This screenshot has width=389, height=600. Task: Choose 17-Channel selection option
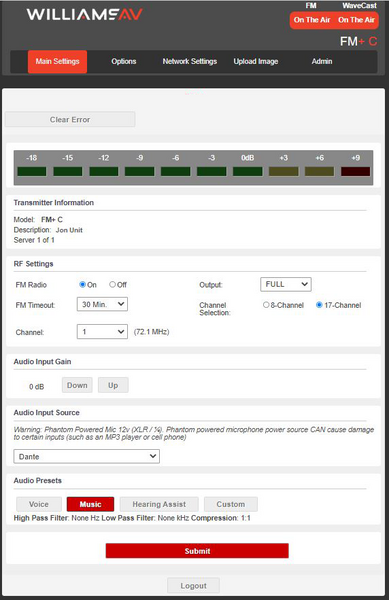click(x=319, y=305)
